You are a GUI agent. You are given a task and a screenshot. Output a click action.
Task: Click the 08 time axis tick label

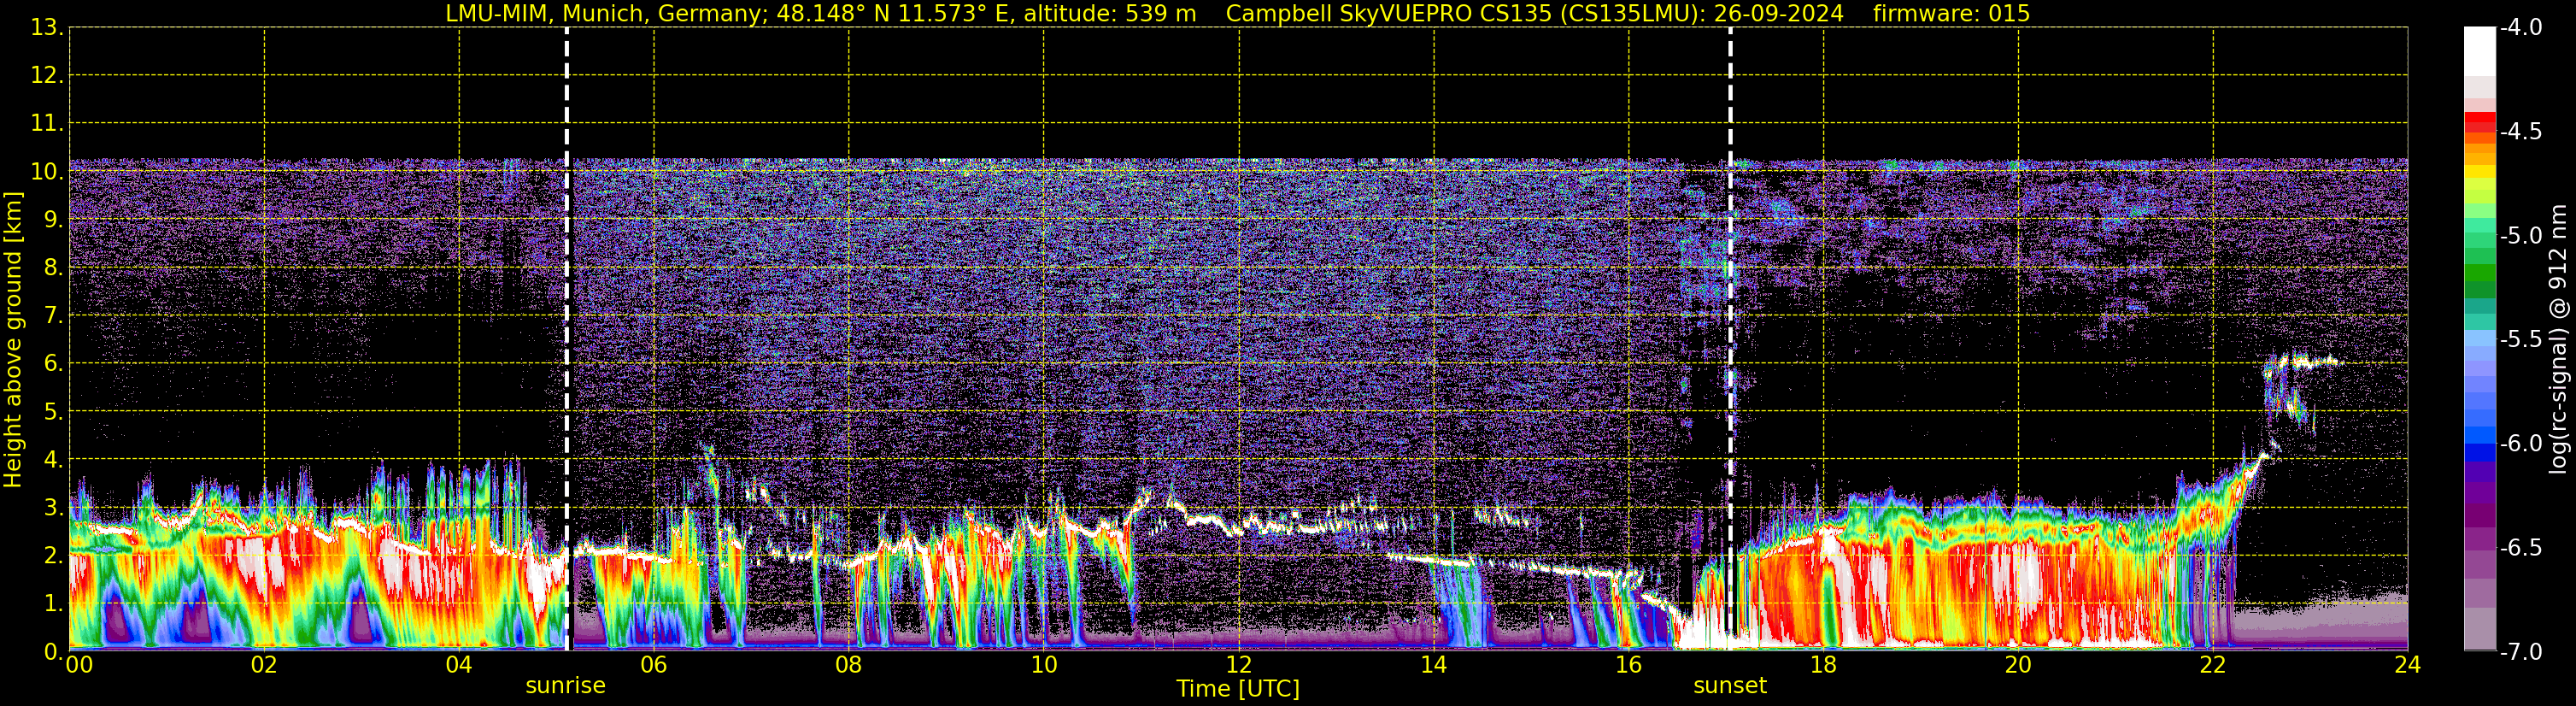849,665
